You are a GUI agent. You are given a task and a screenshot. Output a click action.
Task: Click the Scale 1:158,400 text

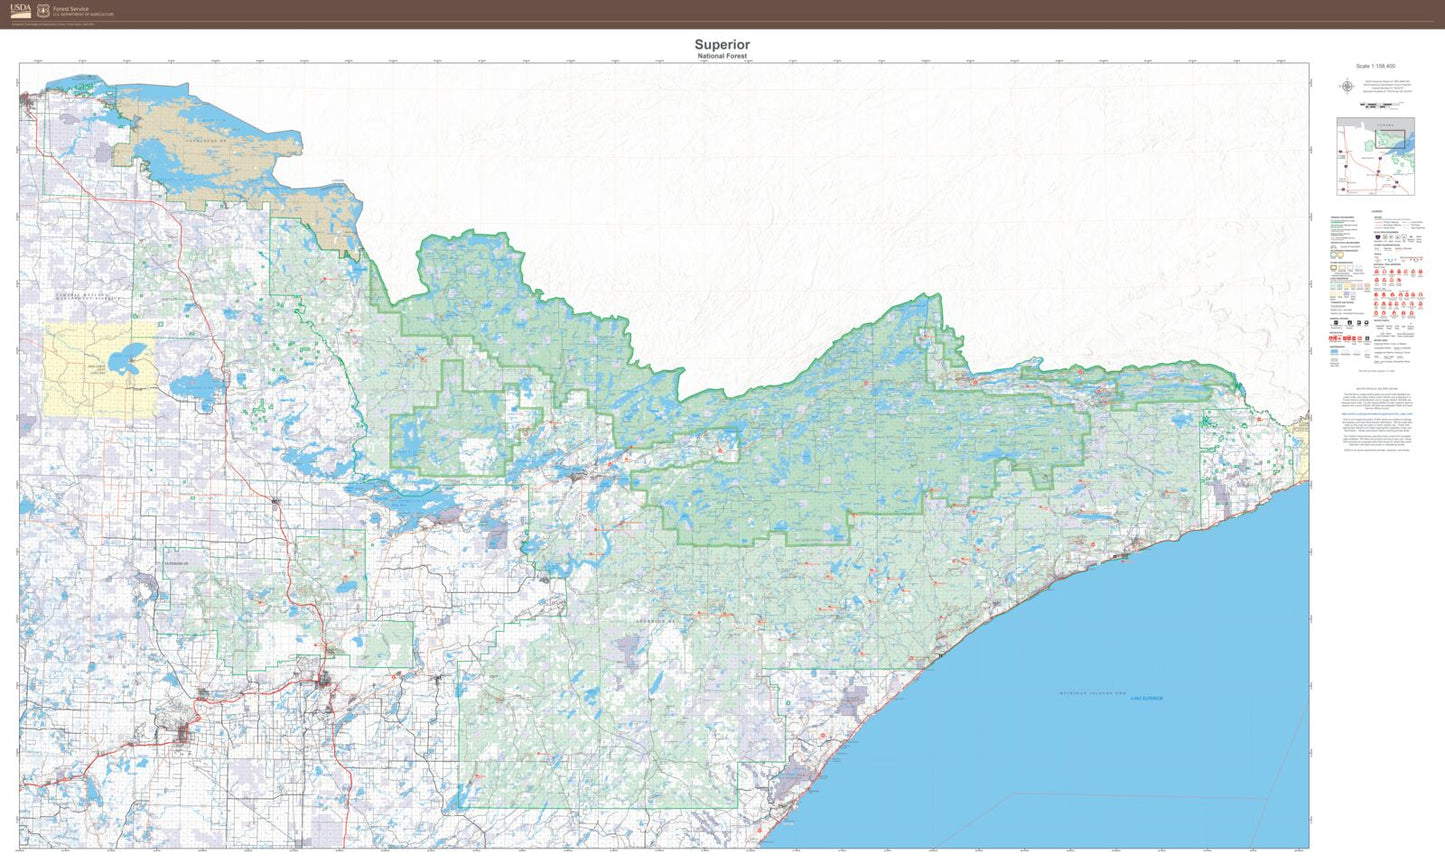[x=1375, y=65]
